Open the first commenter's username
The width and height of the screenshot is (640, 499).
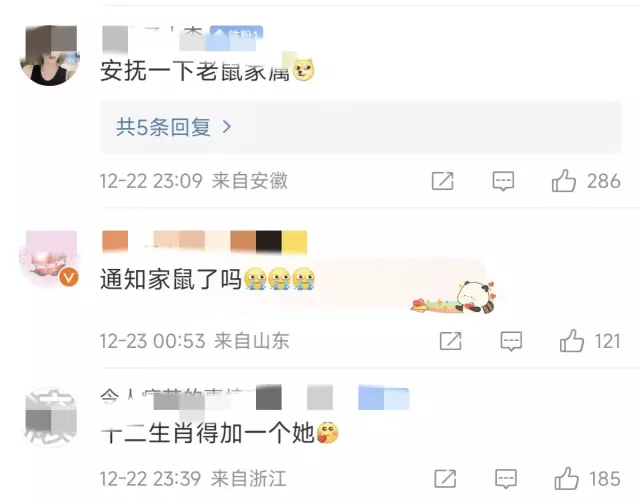coord(154,38)
